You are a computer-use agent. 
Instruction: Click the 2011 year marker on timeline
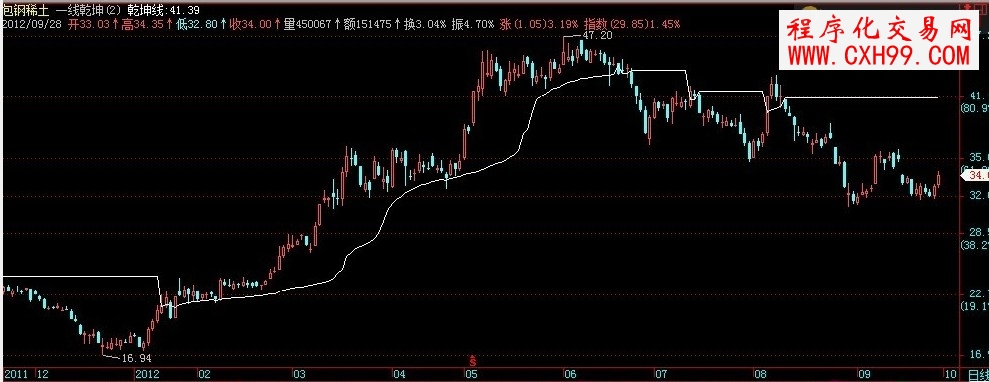coord(15,374)
